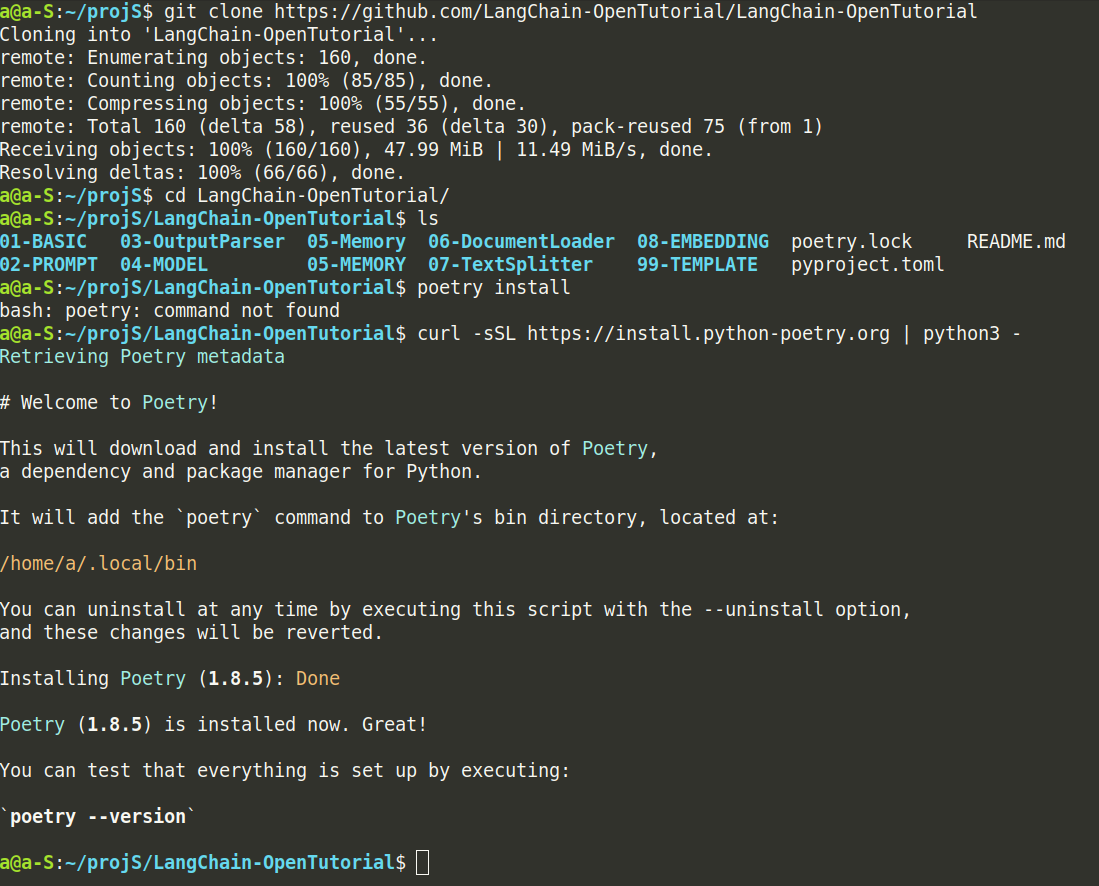This screenshot has height=886, width=1099.
Task: Click the 'pack-reused 75 (from 1)' text
Action: tap(697, 127)
